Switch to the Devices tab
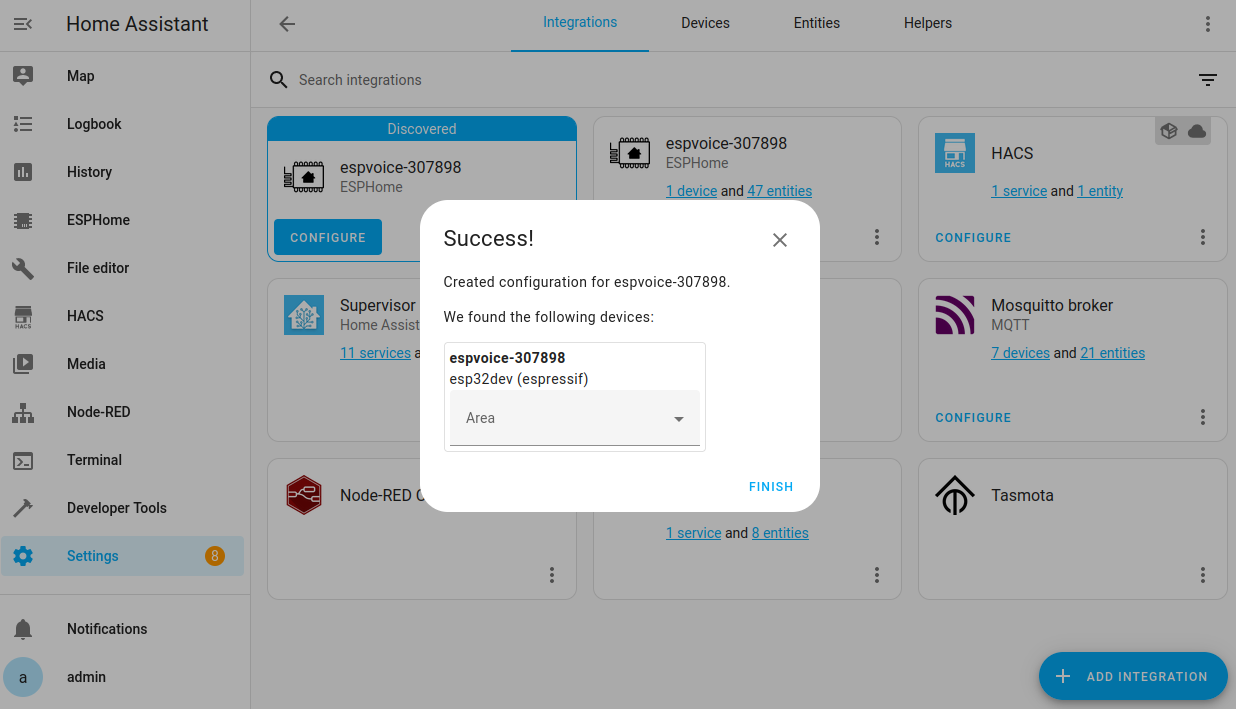Image resolution: width=1236 pixels, height=709 pixels. pyautogui.click(x=705, y=24)
